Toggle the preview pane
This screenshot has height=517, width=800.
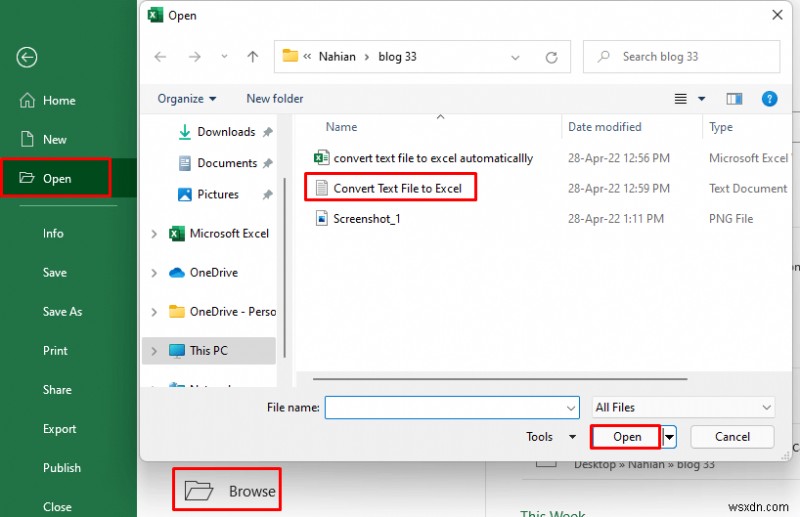click(x=734, y=99)
